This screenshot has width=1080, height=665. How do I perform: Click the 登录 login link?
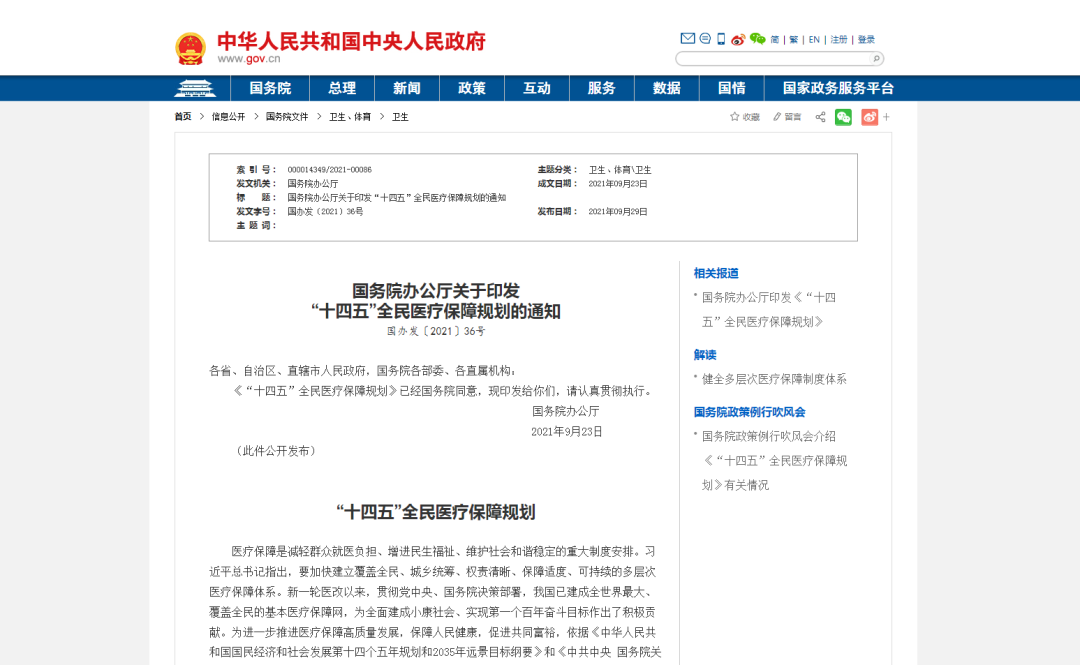click(x=866, y=40)
